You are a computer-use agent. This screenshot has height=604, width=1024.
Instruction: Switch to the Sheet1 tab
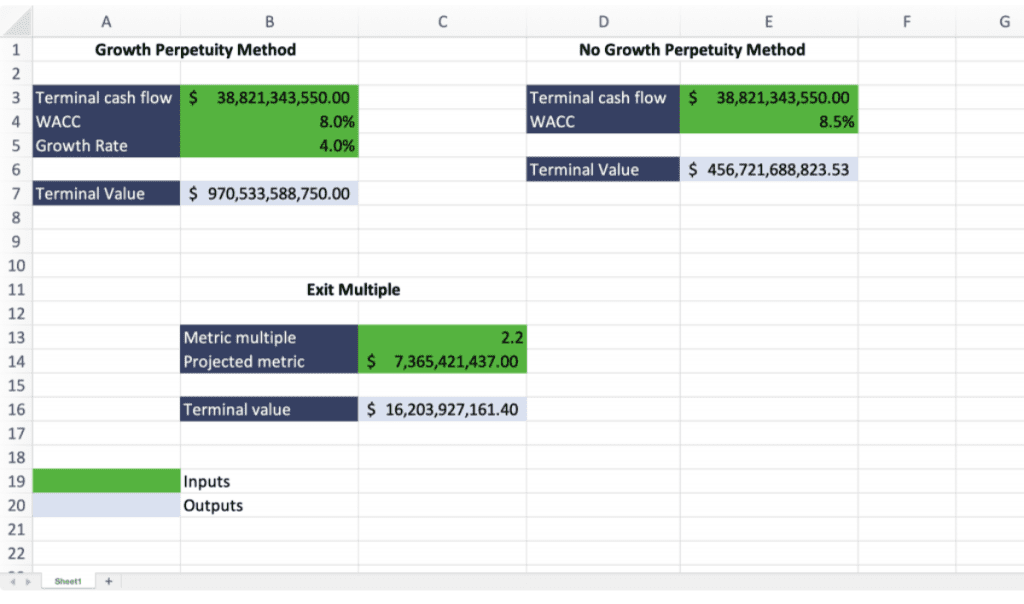click(x=66, y=580)
